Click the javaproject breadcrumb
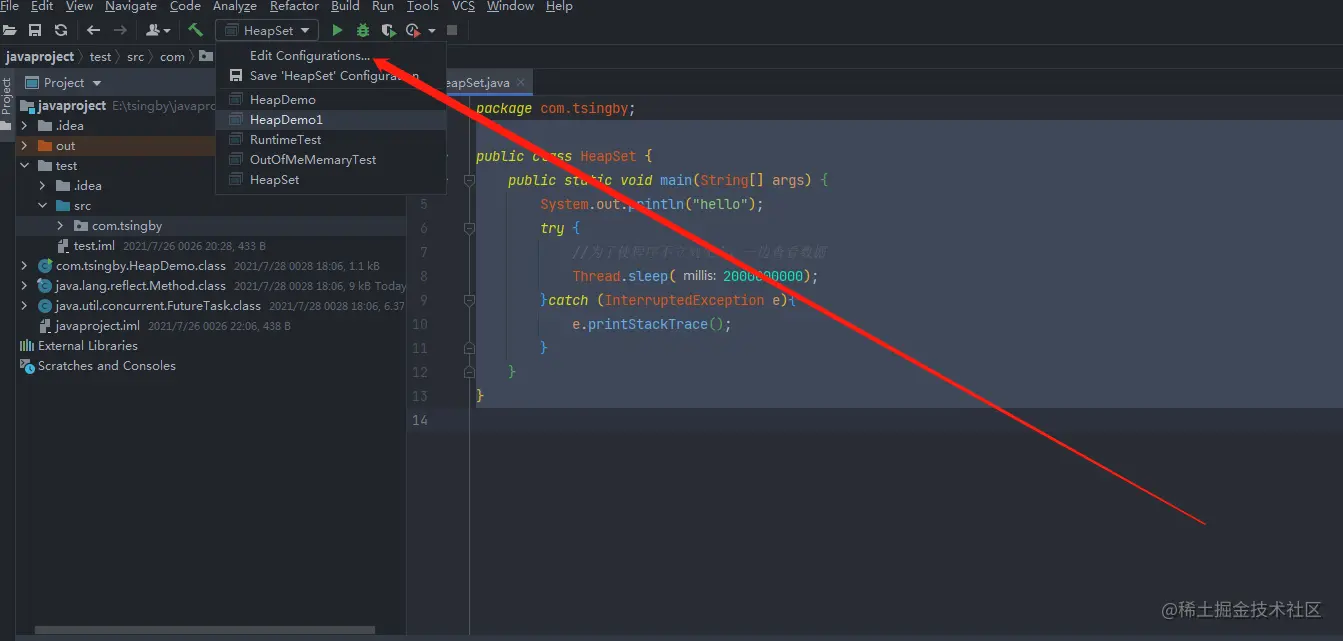 click(40, 57)
